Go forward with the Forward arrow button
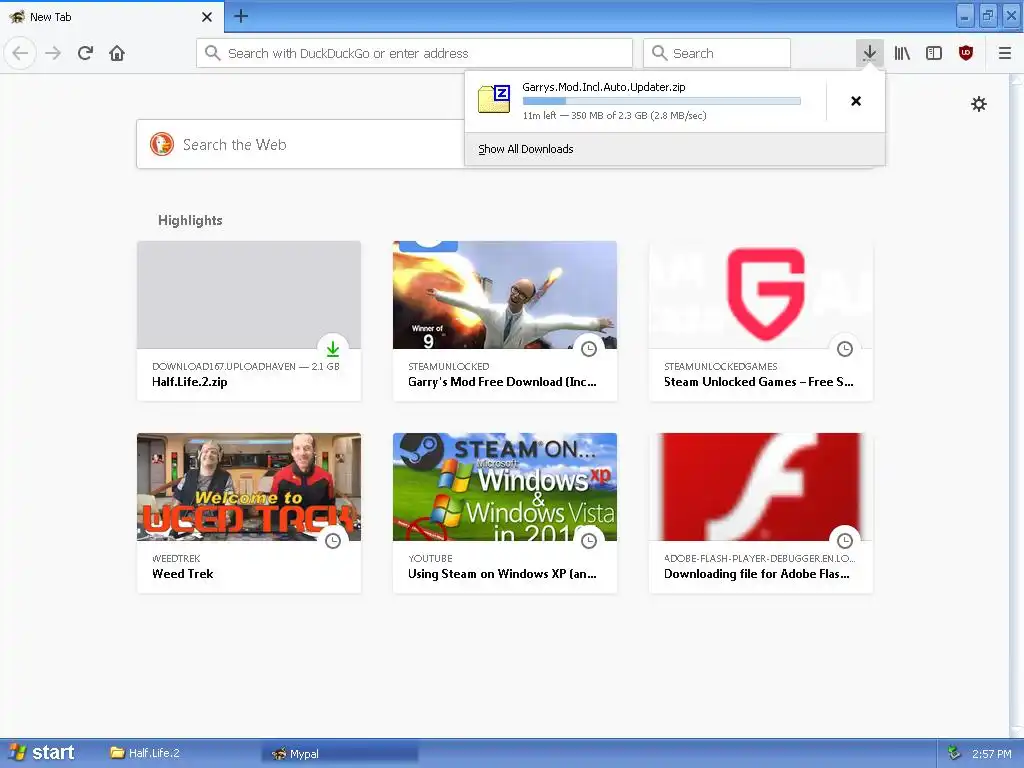This screenshot has width=1024, height=768. 53,53
